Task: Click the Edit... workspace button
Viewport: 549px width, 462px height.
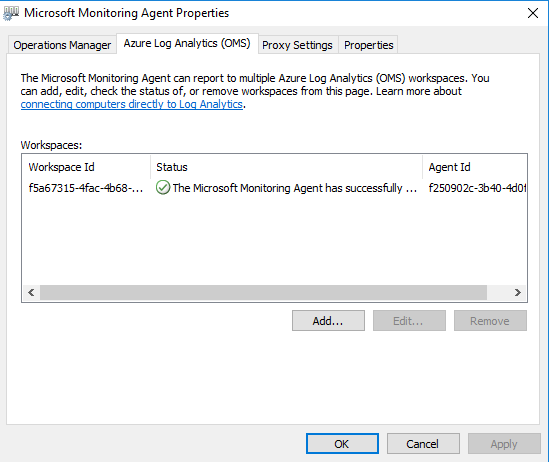Action: click(x=409, y=321)
